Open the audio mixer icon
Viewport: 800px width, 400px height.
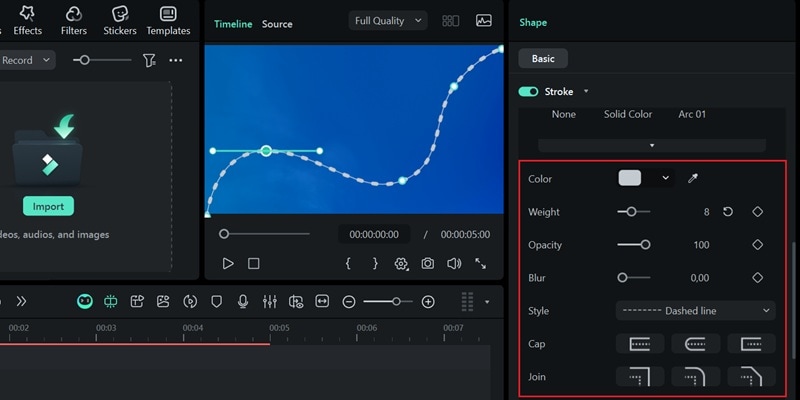(269, 302)
